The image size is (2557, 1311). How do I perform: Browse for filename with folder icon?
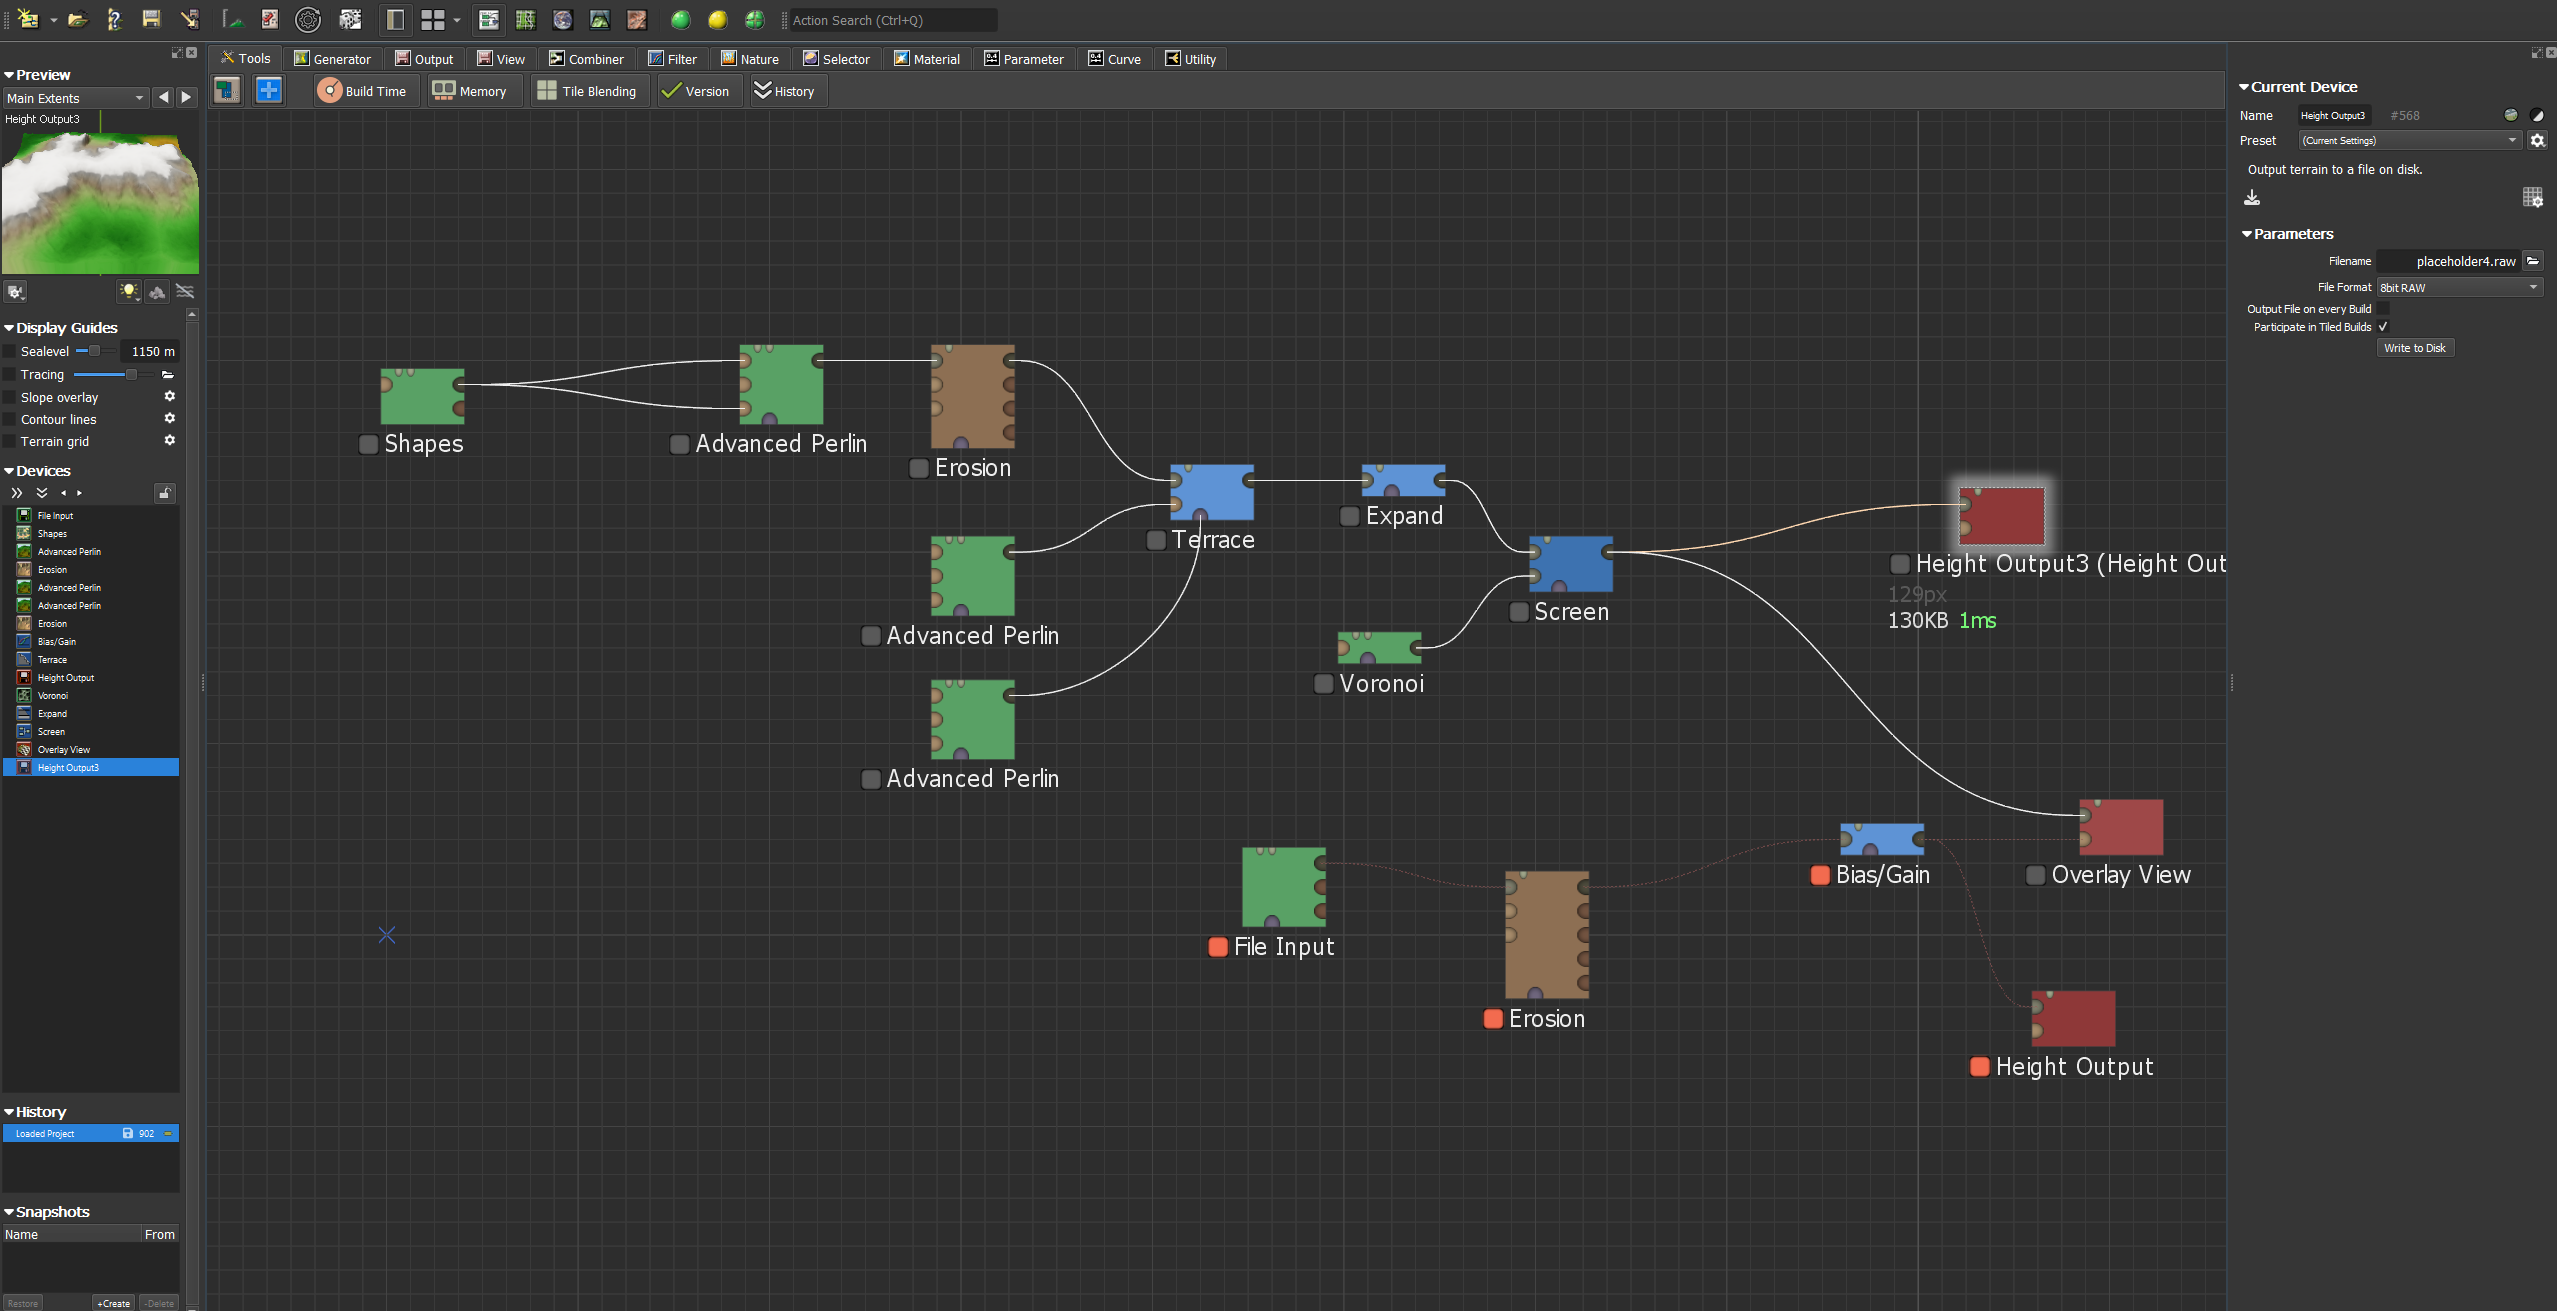tap(2532, 261)
